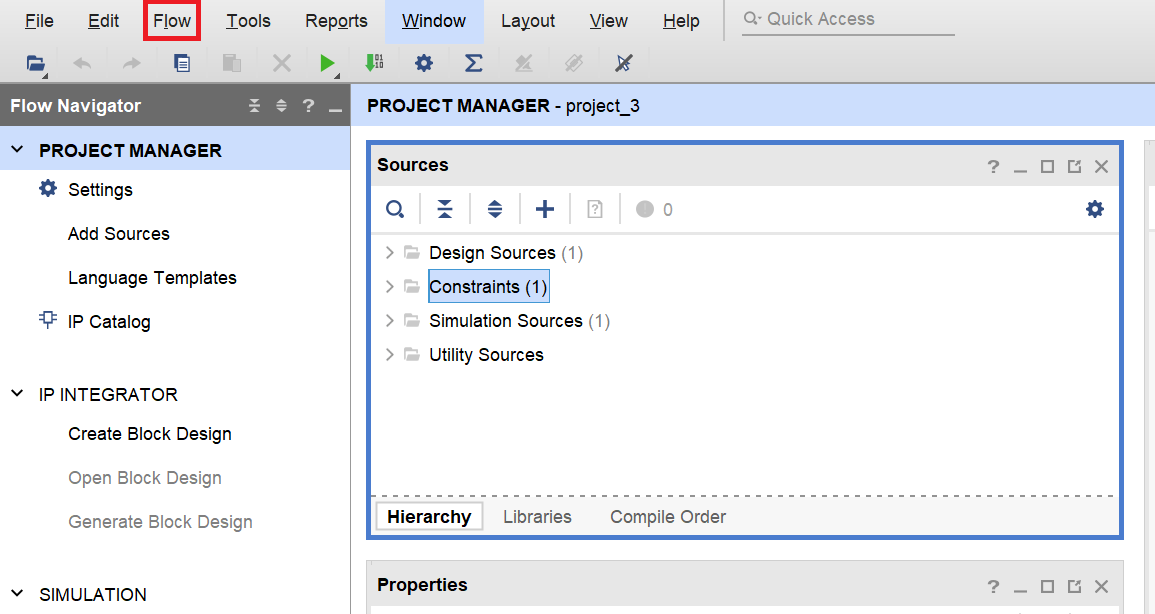Open Sources panel settings gear

pyautogui.click(x=1095, y=209)
